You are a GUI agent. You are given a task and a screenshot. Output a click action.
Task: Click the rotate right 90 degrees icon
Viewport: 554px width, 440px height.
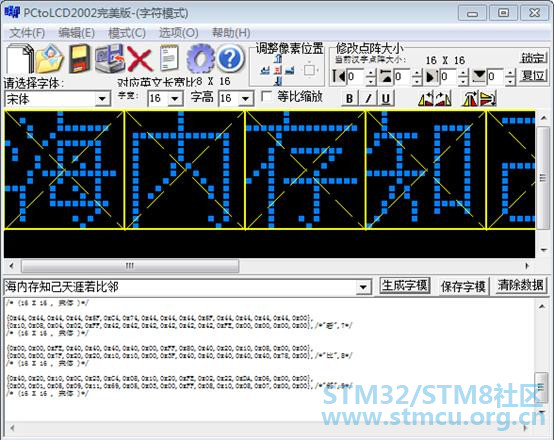tap(443, 99)
